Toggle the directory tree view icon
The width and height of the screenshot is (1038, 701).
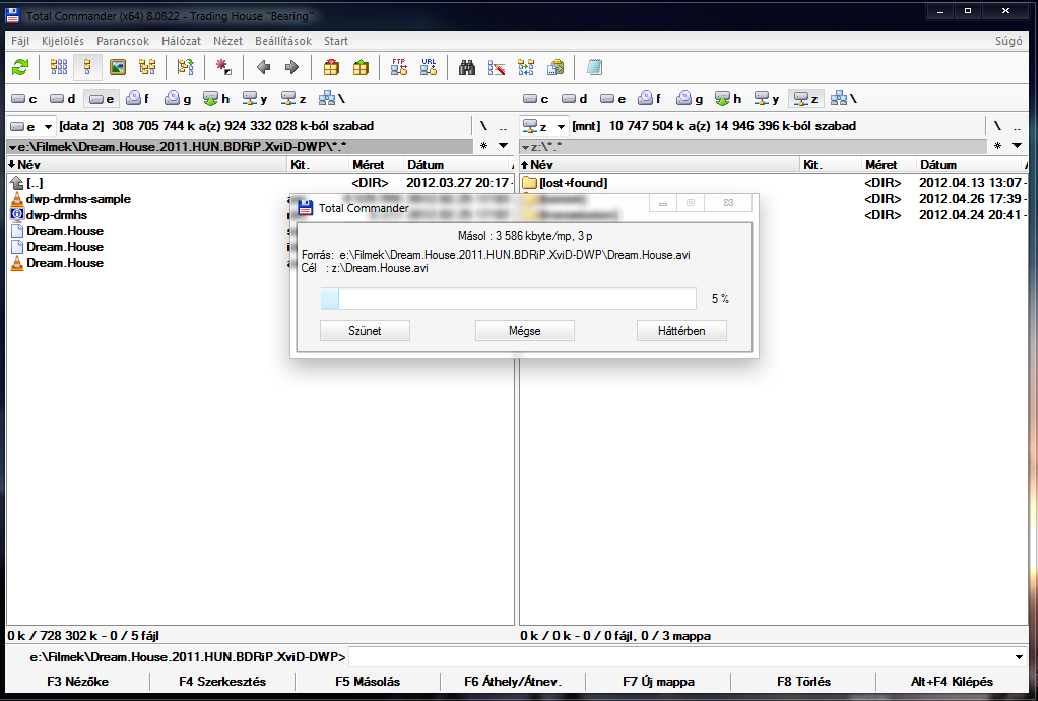[147, 67]
